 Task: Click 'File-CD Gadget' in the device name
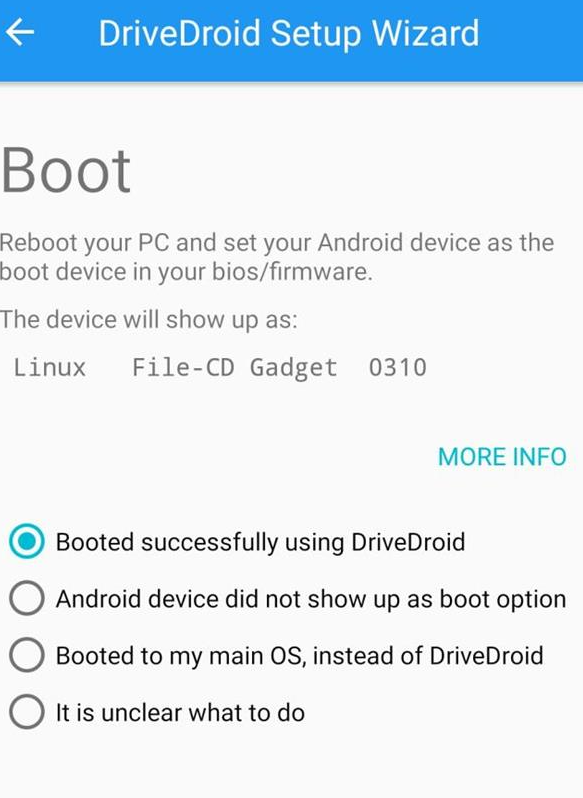coord(235,368)
